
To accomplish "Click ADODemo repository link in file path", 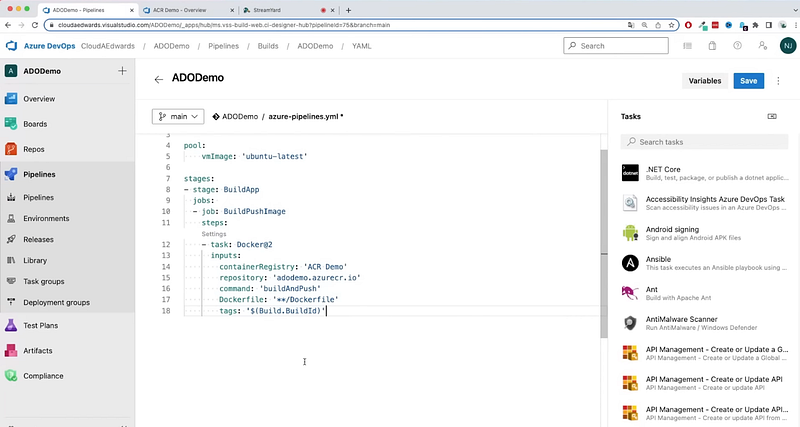I will (x=240, y=116).
